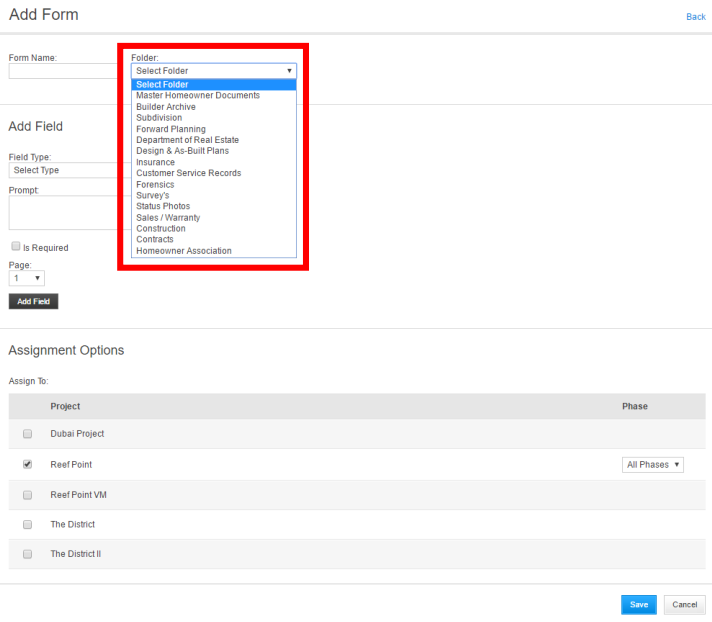Click the Add Field button

pos(33,301)
